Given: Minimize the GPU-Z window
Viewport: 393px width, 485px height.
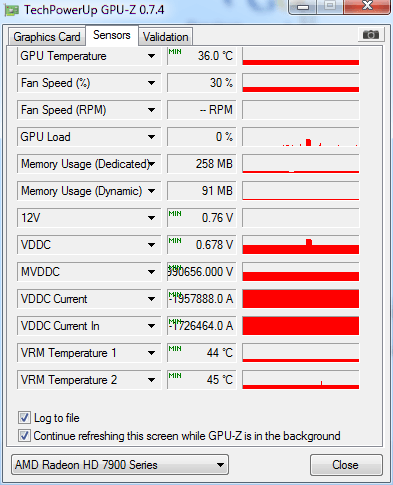Looking at the screenshot, I should [303, 7].
